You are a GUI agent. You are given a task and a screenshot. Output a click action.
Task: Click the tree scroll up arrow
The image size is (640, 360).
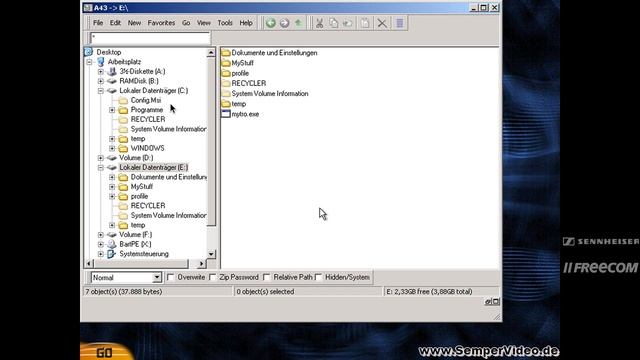(211, 52)
